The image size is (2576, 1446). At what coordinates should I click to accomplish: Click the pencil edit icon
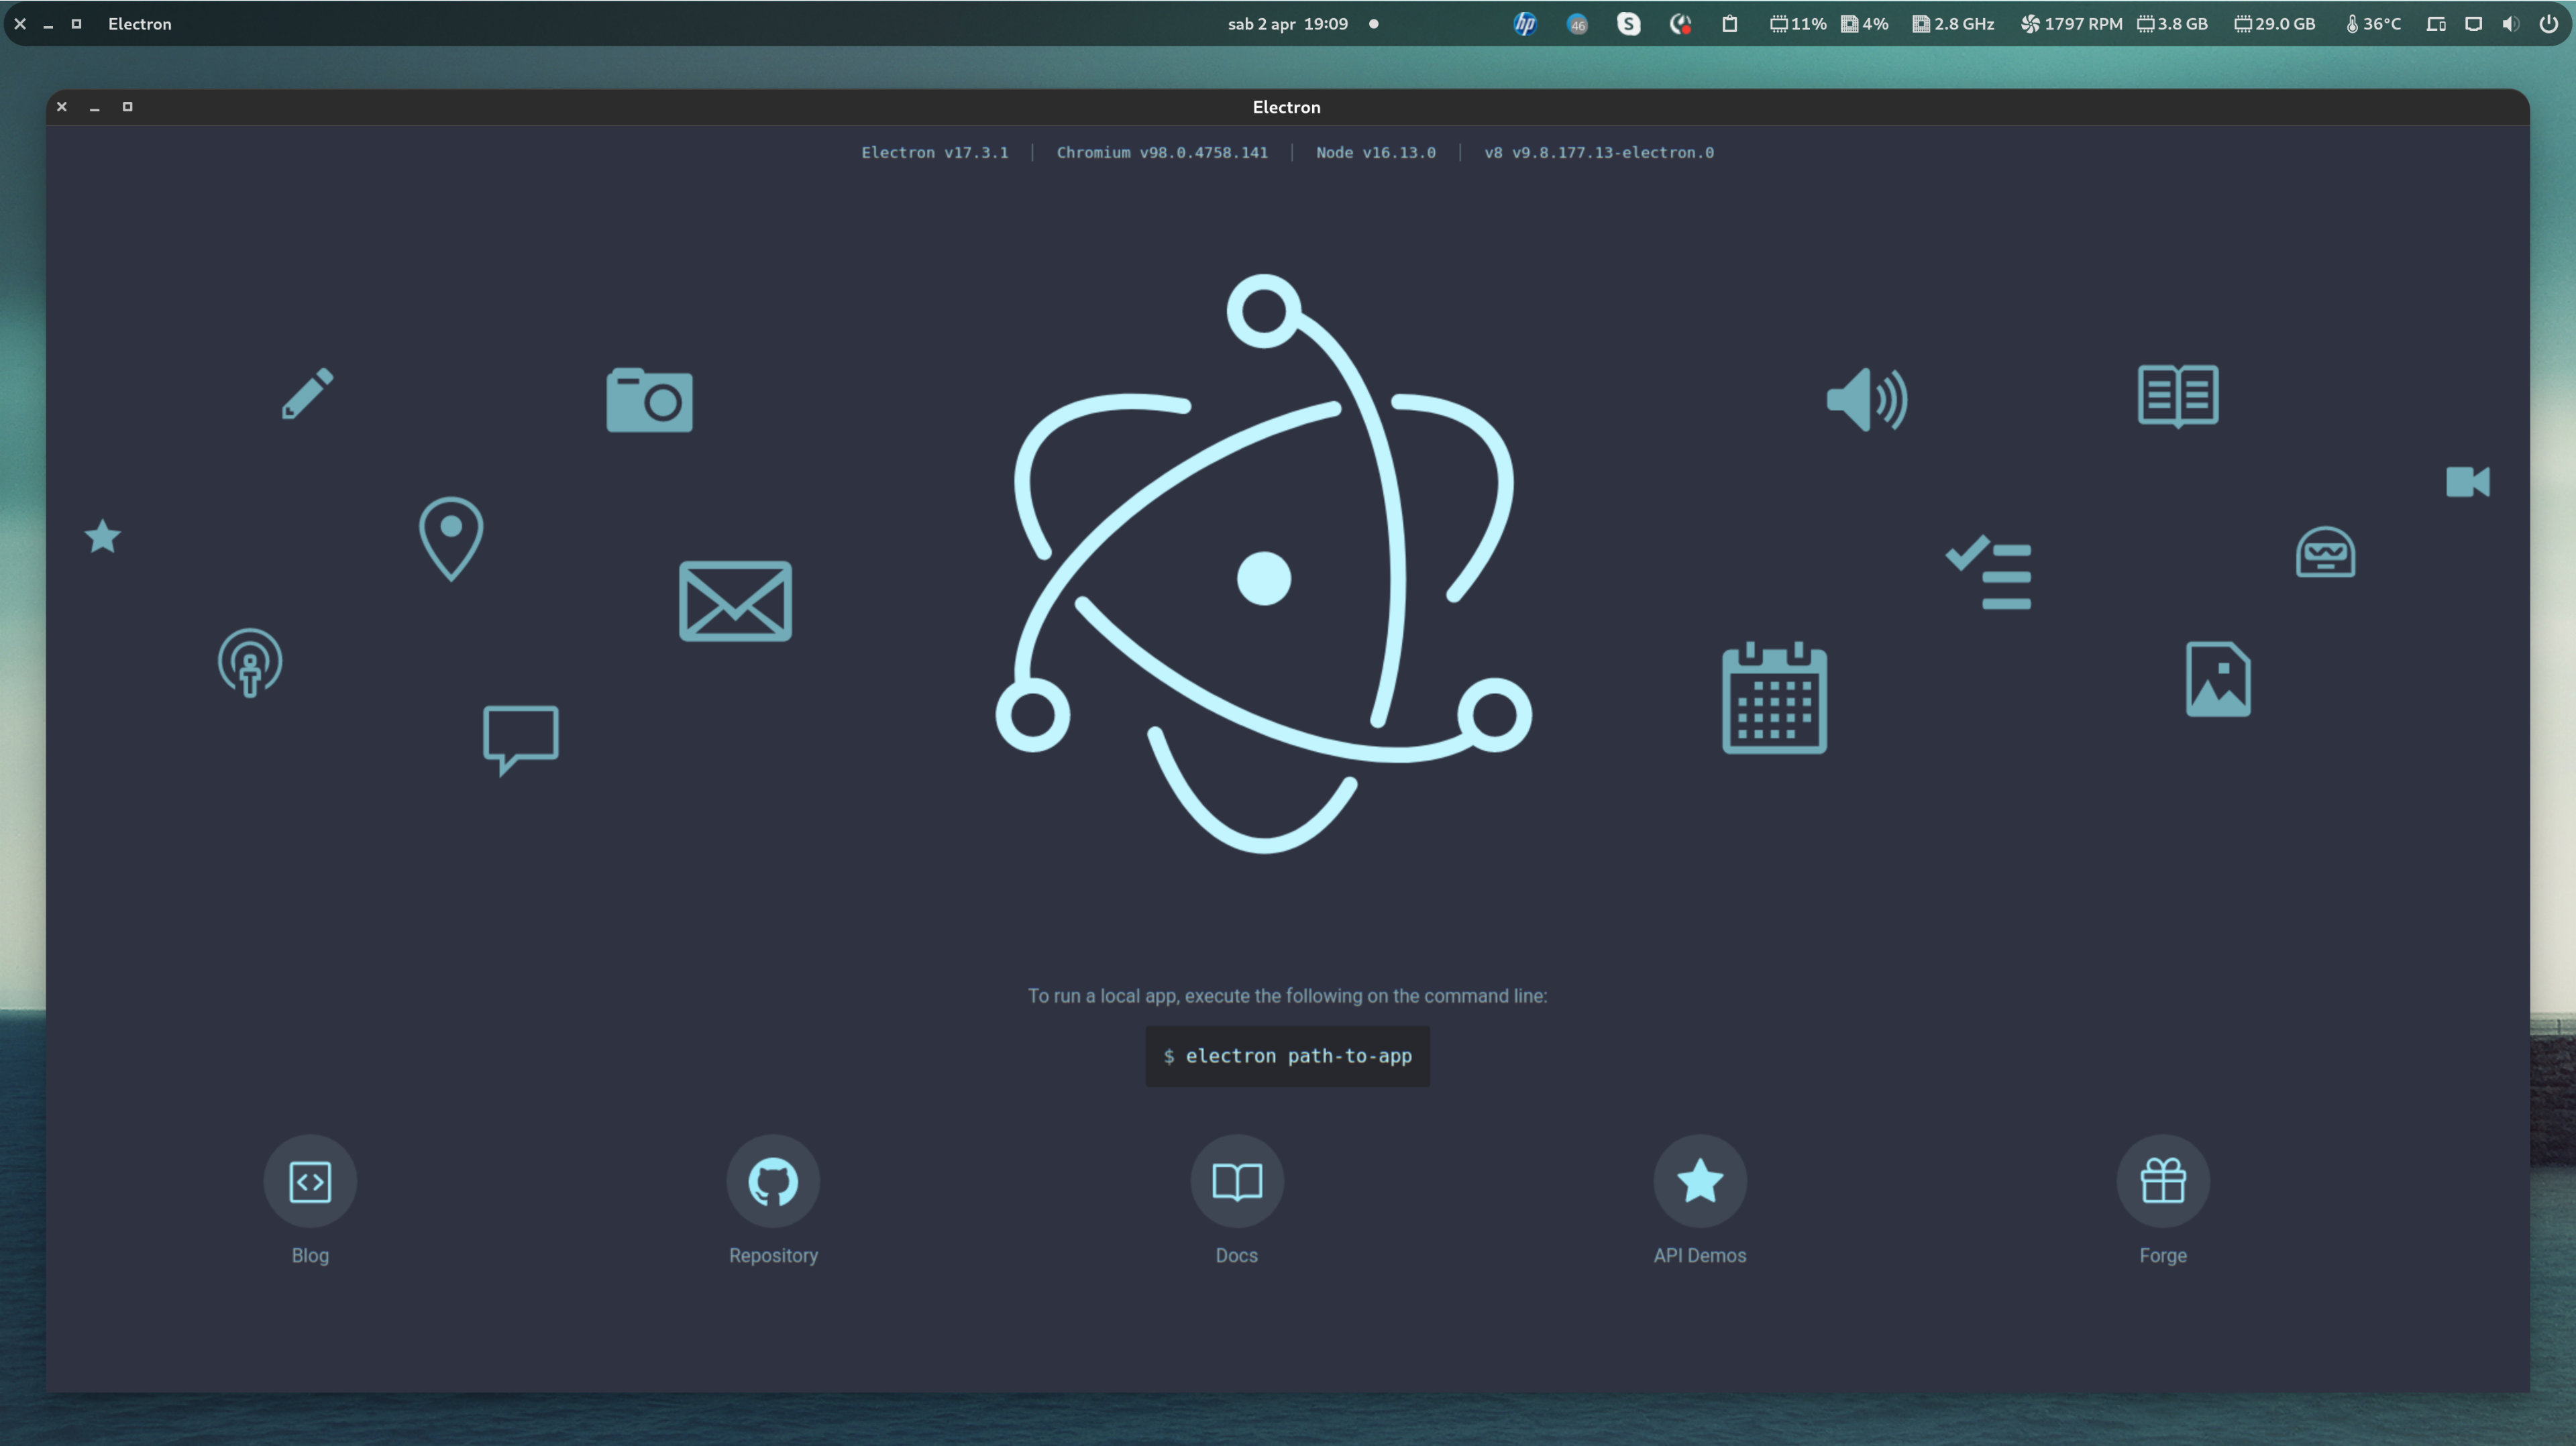307,393
